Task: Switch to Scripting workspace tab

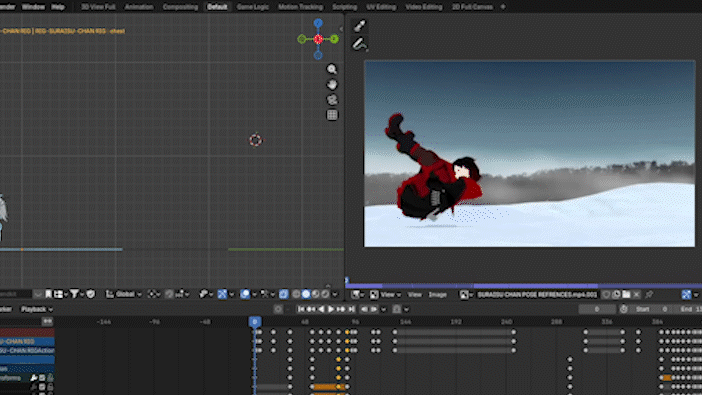Action: coord(344,7)
